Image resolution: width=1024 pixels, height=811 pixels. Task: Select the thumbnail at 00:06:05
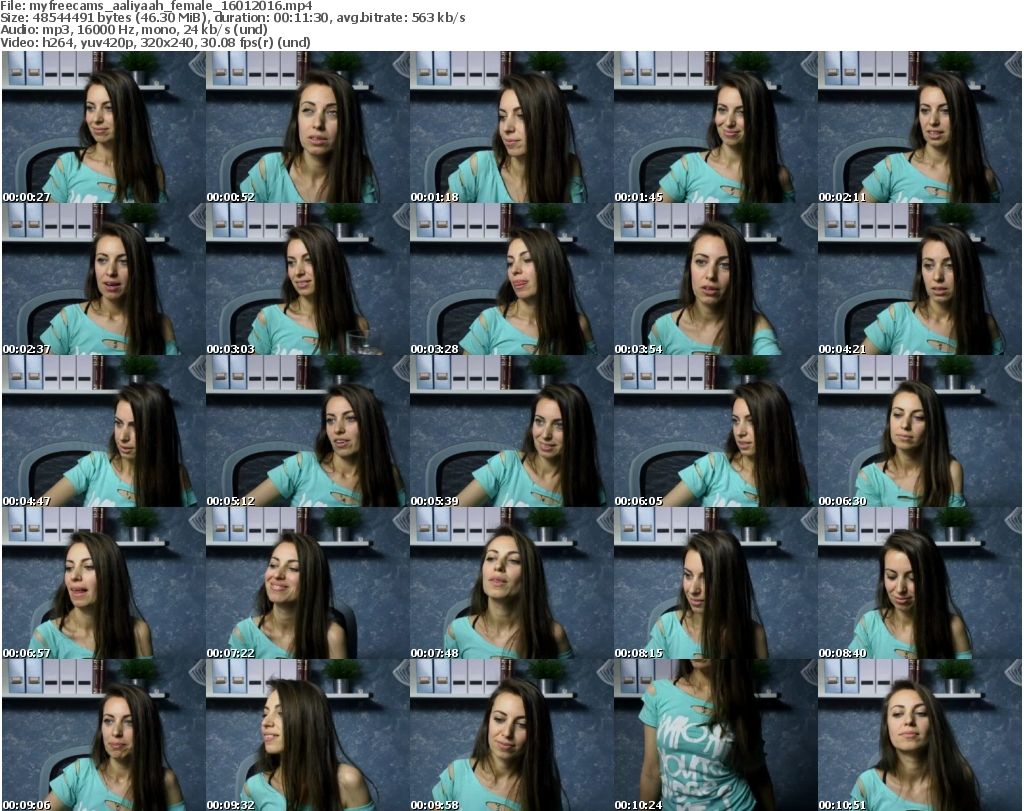(715, 432)
